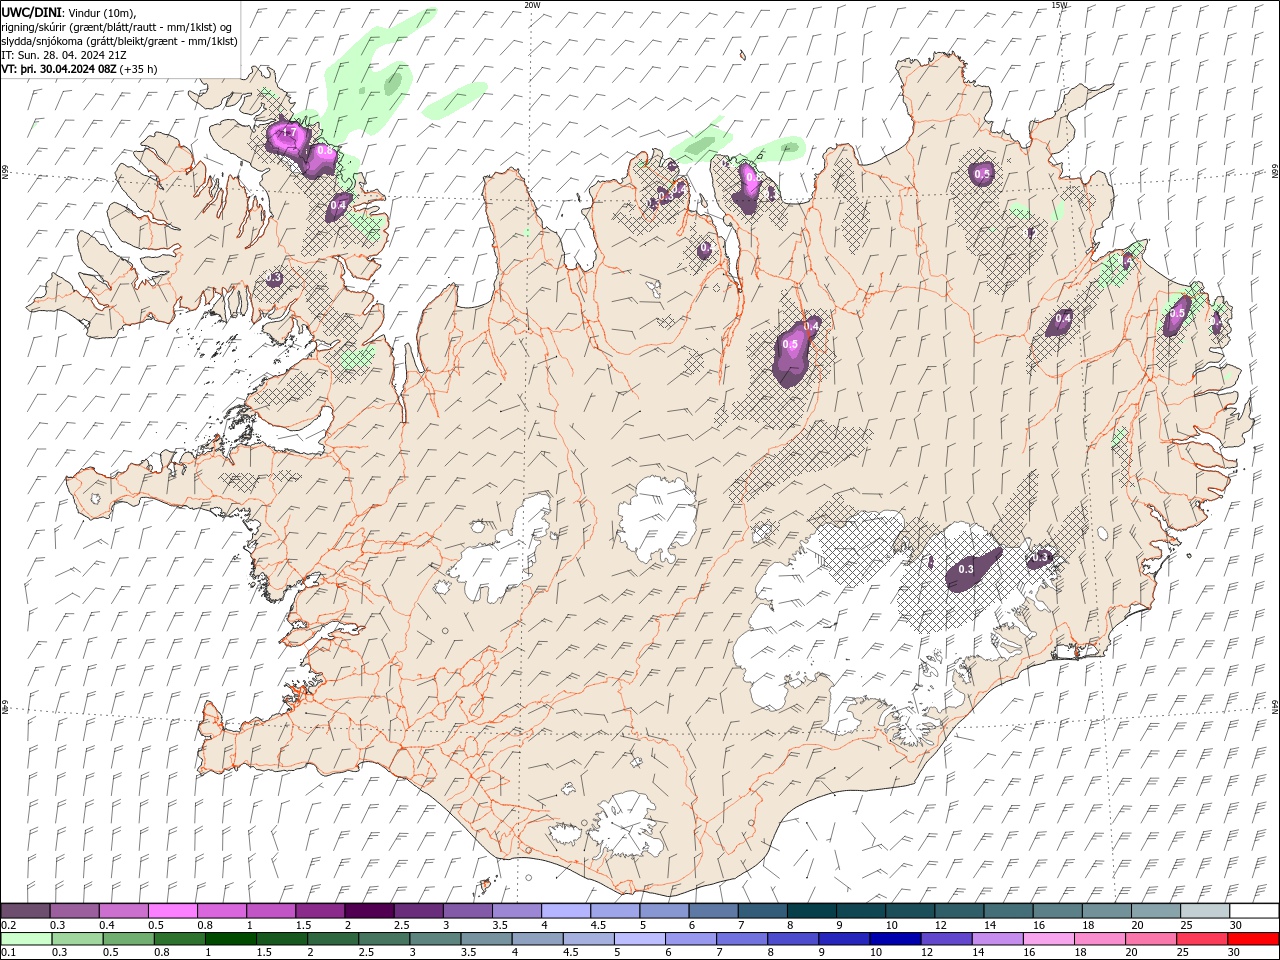
Task: Pick bright pink upper swatch starting at 0.5
Action: click(173, 910)
